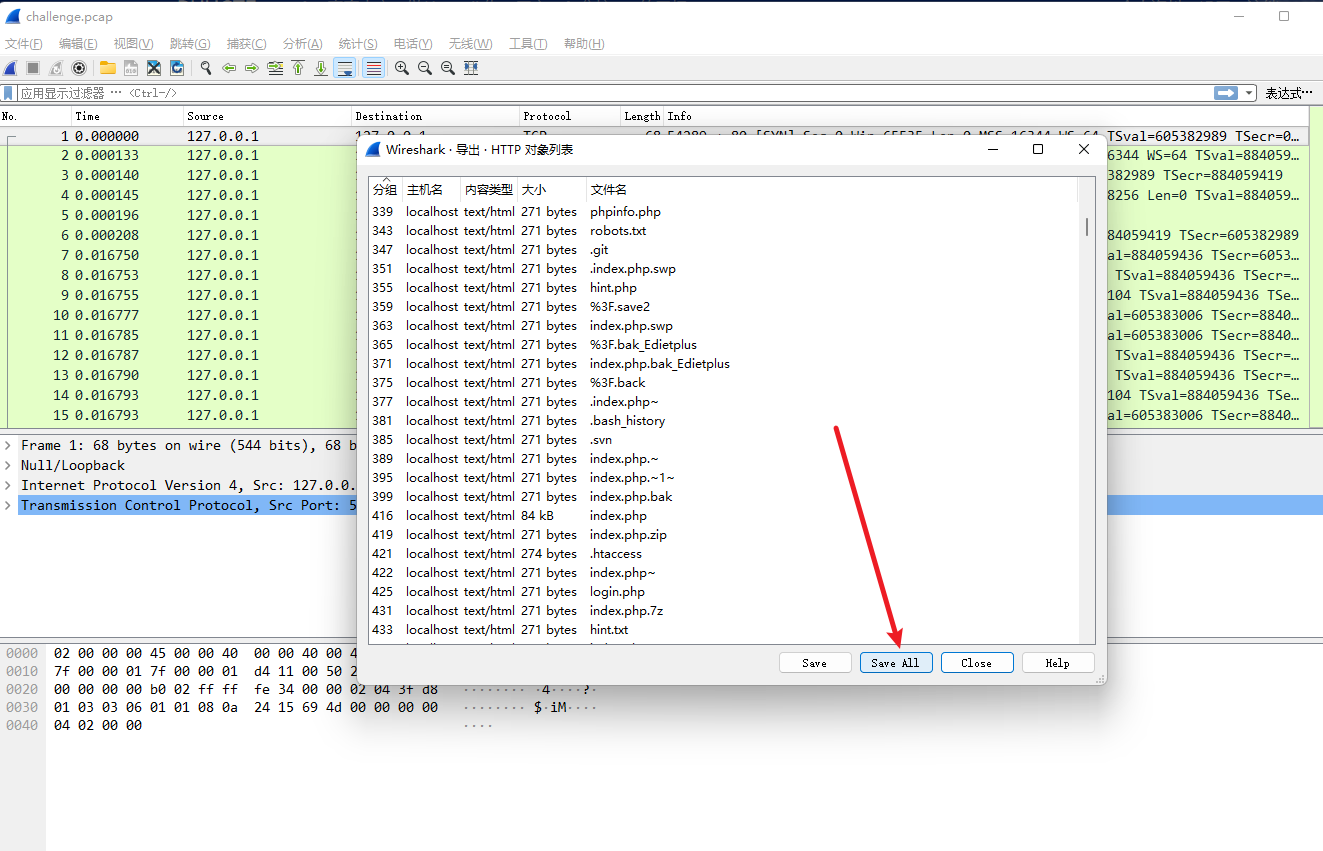This screenshot has height=851, width=1323.
Task: Open the 视图(V) menu
Action: [133, 44]
